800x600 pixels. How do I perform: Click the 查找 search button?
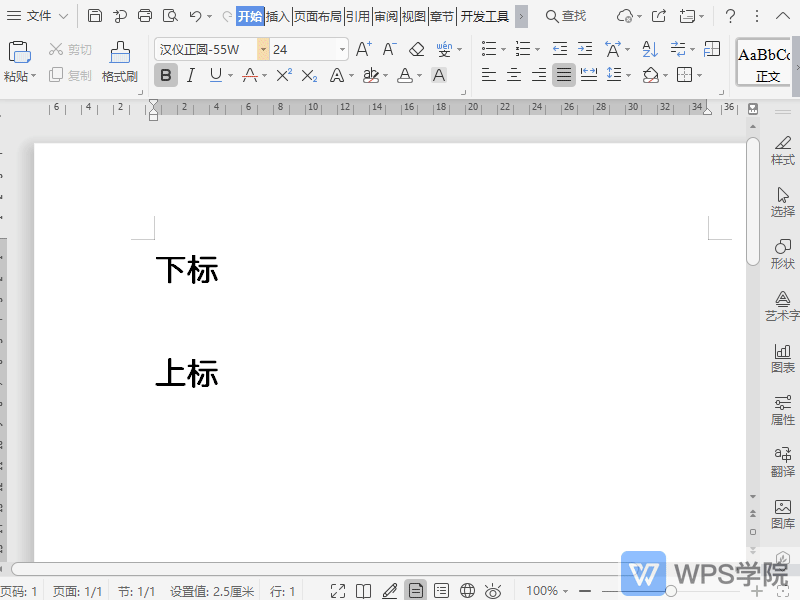pyautogui.click(x=565, y=16)
